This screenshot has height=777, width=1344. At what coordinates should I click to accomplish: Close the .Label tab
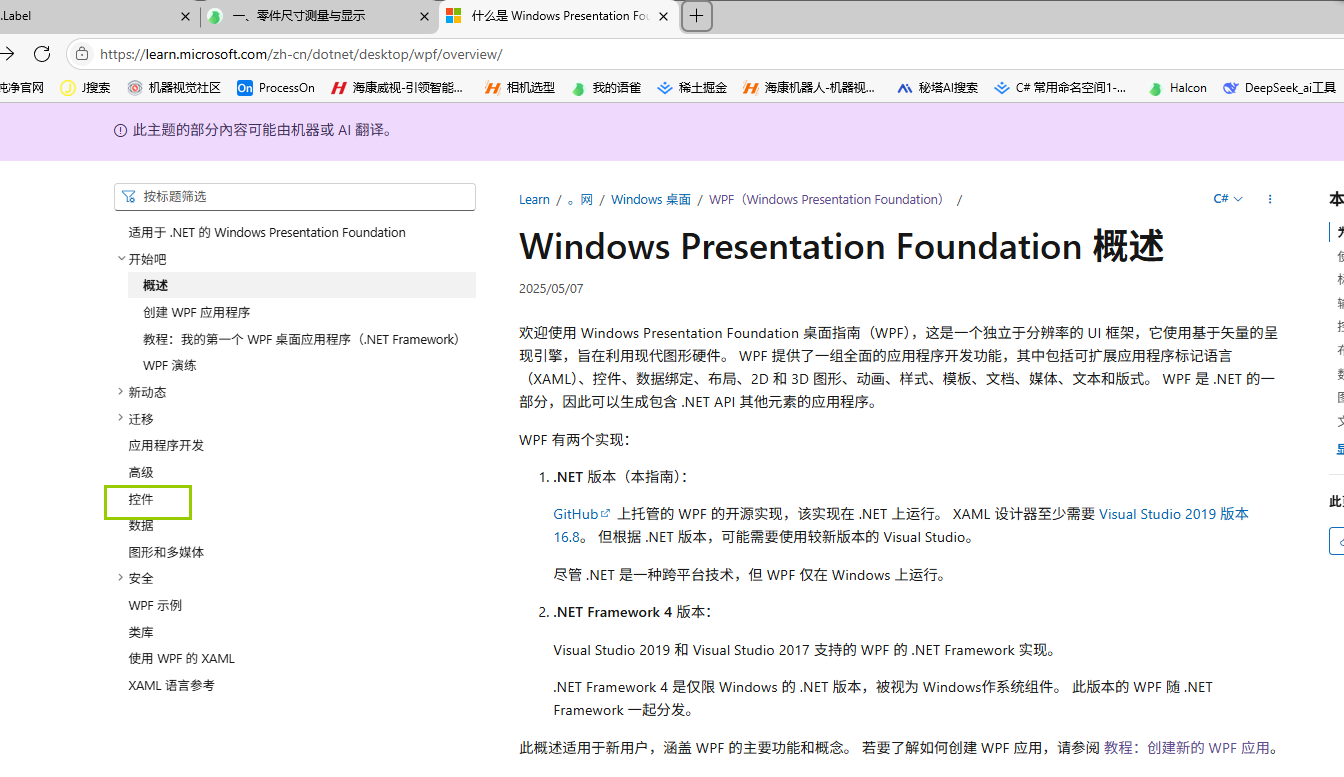(x=186, y=16)
